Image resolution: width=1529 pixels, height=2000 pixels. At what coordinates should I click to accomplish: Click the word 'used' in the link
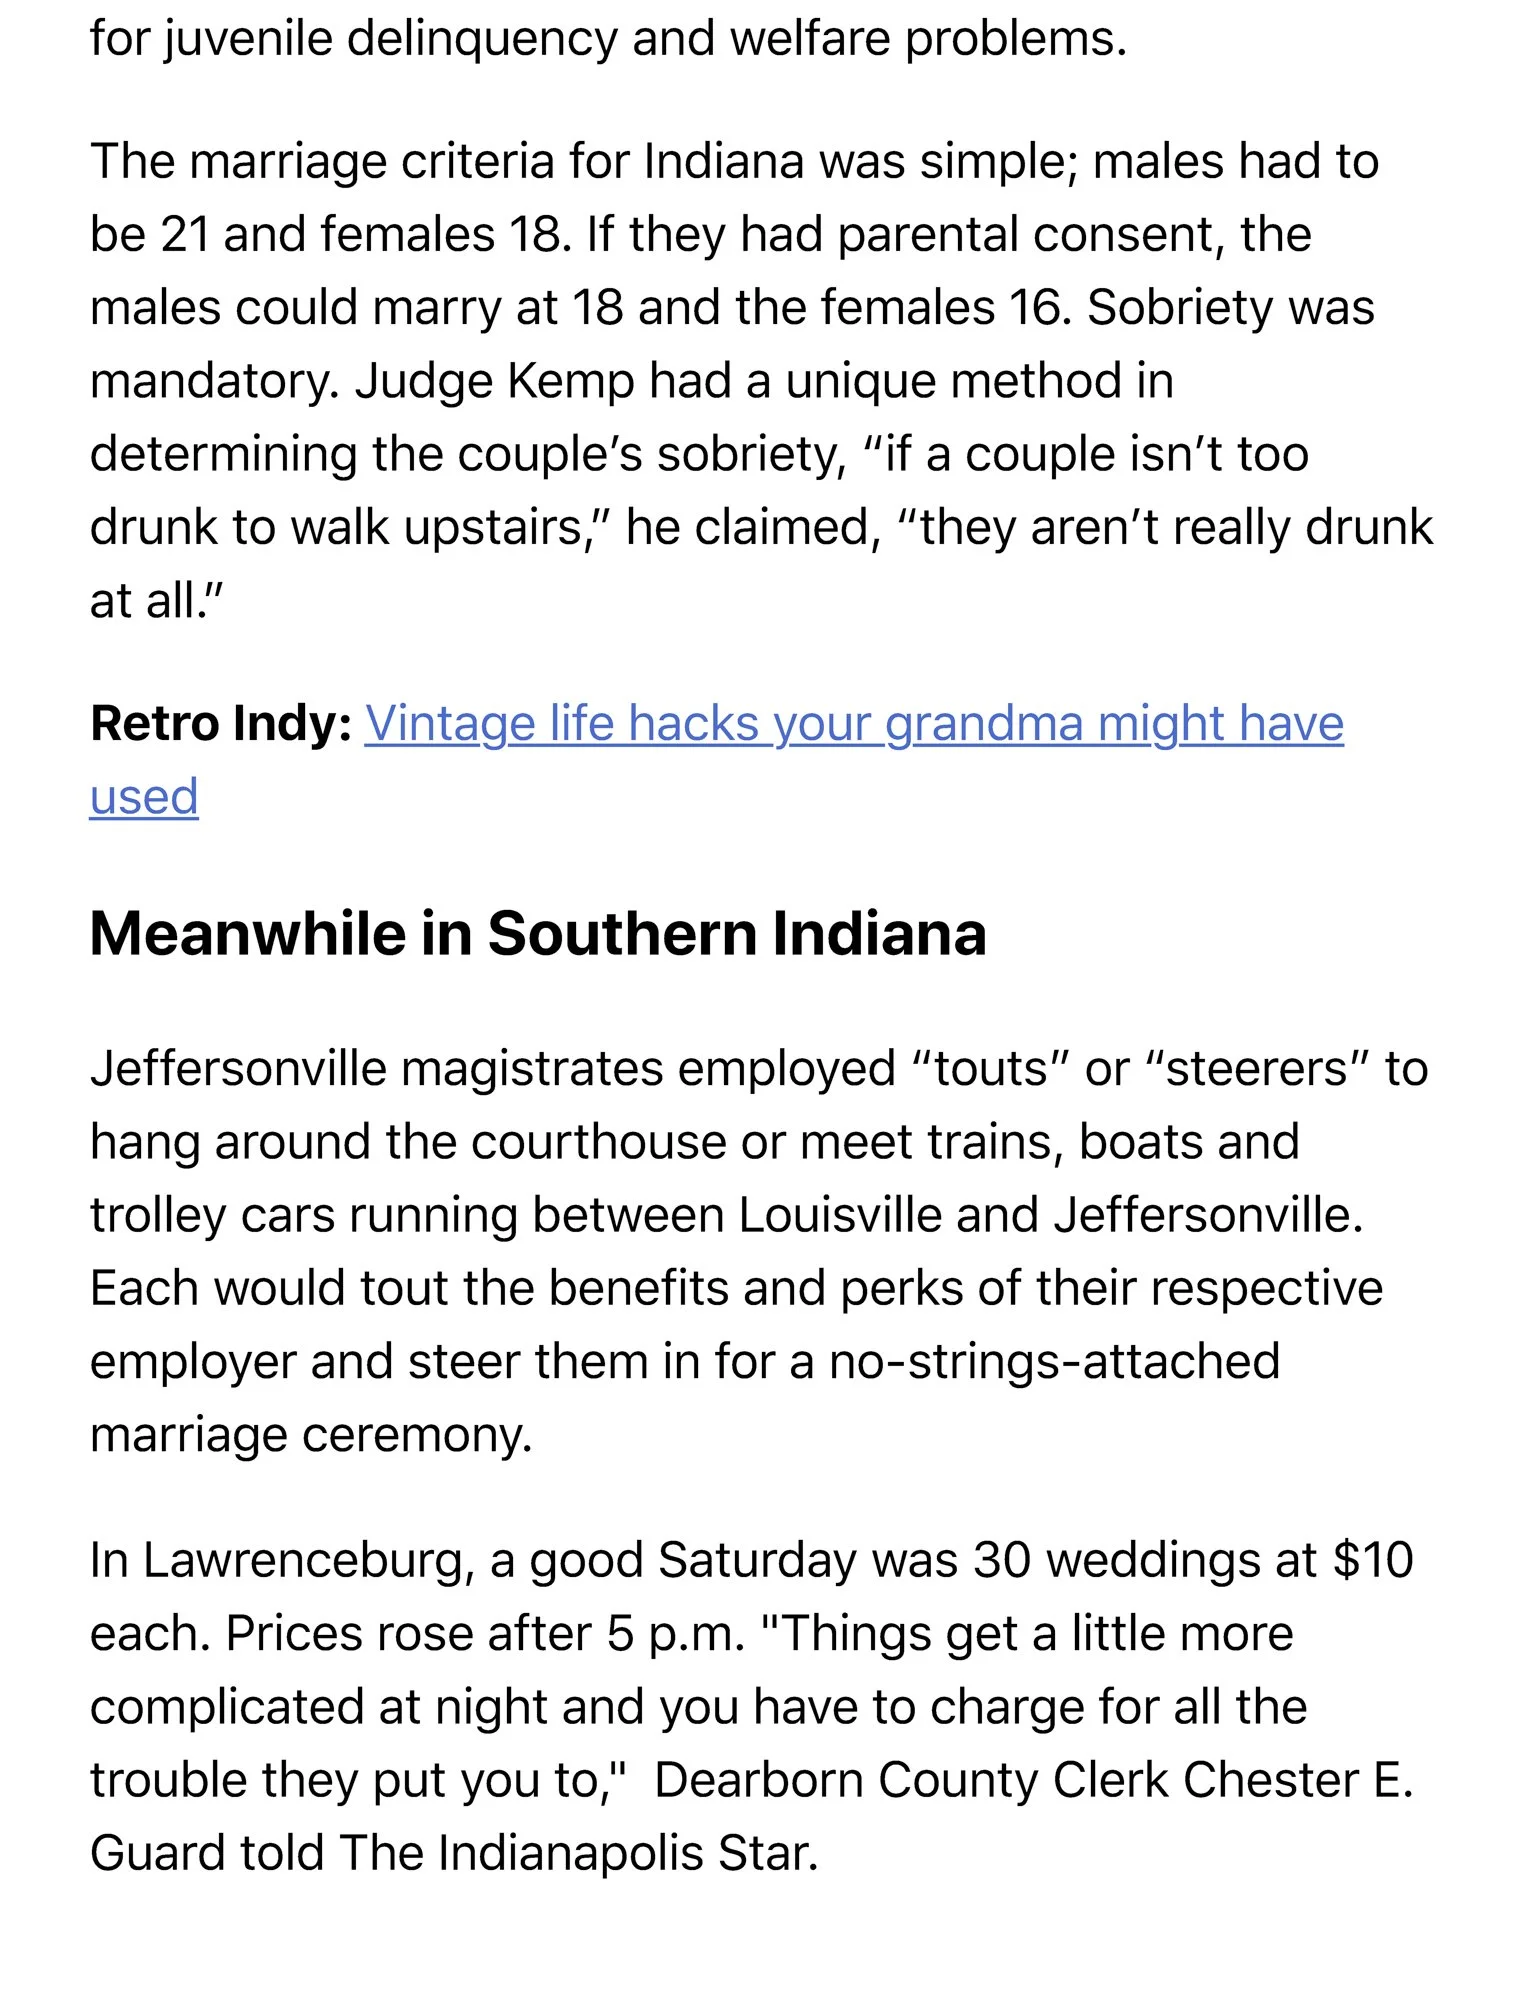pos(144,797)
